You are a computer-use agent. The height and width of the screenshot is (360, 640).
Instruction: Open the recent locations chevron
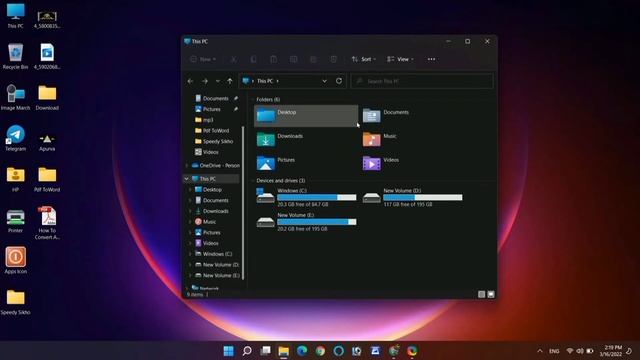(x=218, y=81)
